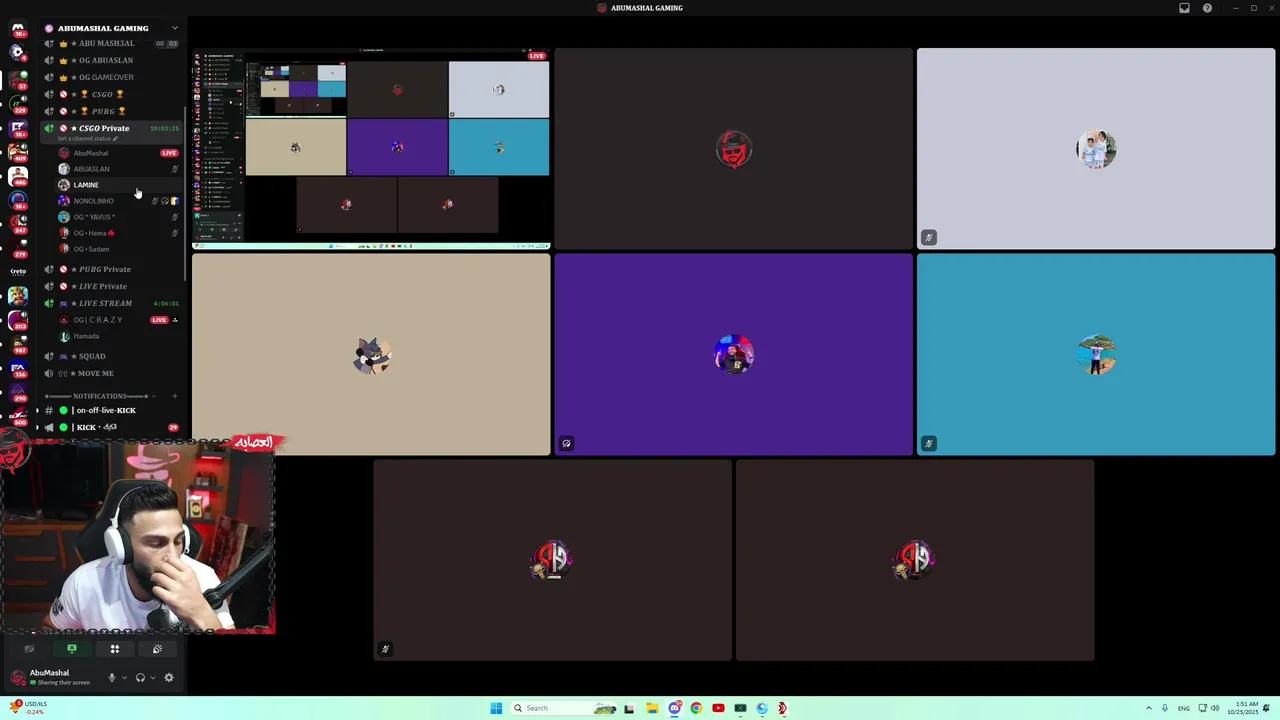This screenshot has height=720, width=1280.
Task: Open the Discord help icon in title bar
Action: coord(1207,8)
